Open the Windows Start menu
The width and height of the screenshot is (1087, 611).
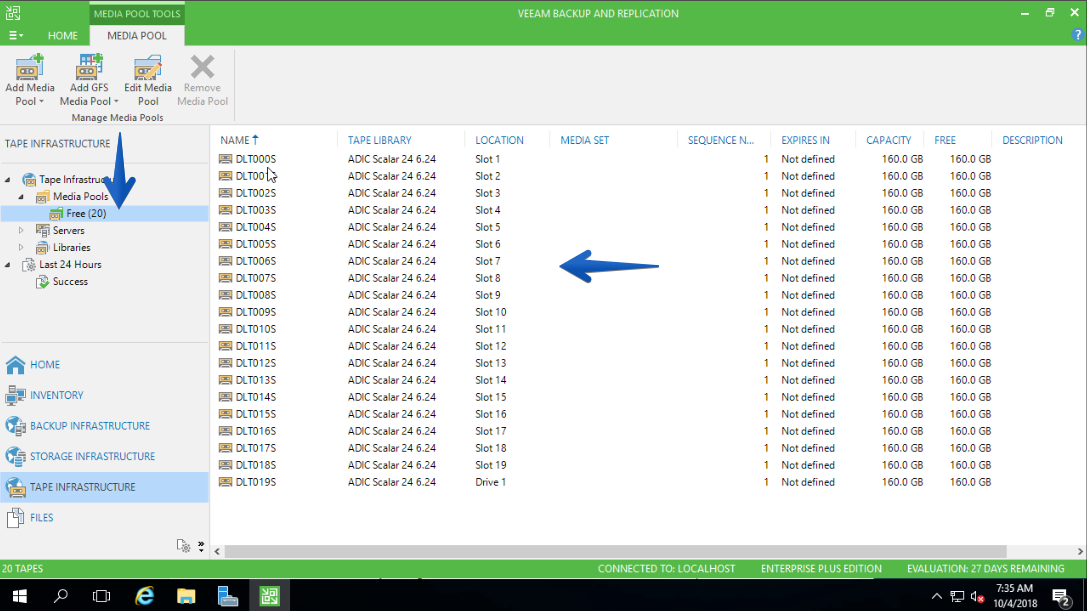(19, 596)
